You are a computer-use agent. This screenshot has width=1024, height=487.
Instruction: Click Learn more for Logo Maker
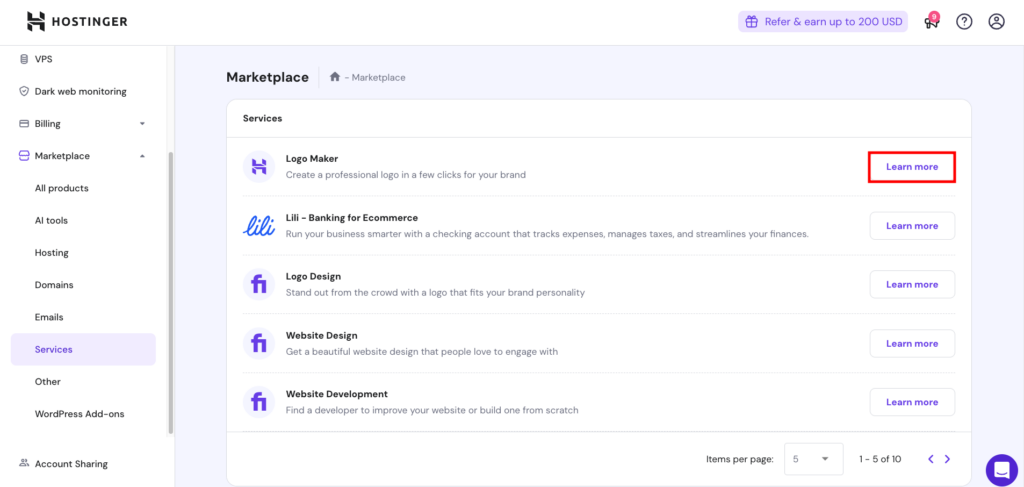click(911, 167)
